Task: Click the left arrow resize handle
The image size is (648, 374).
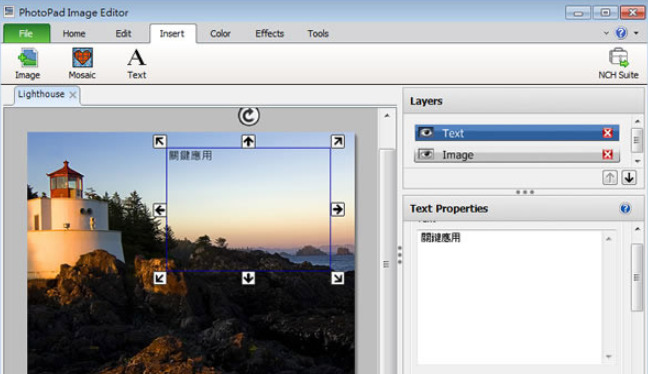Action: coord(160,210)
